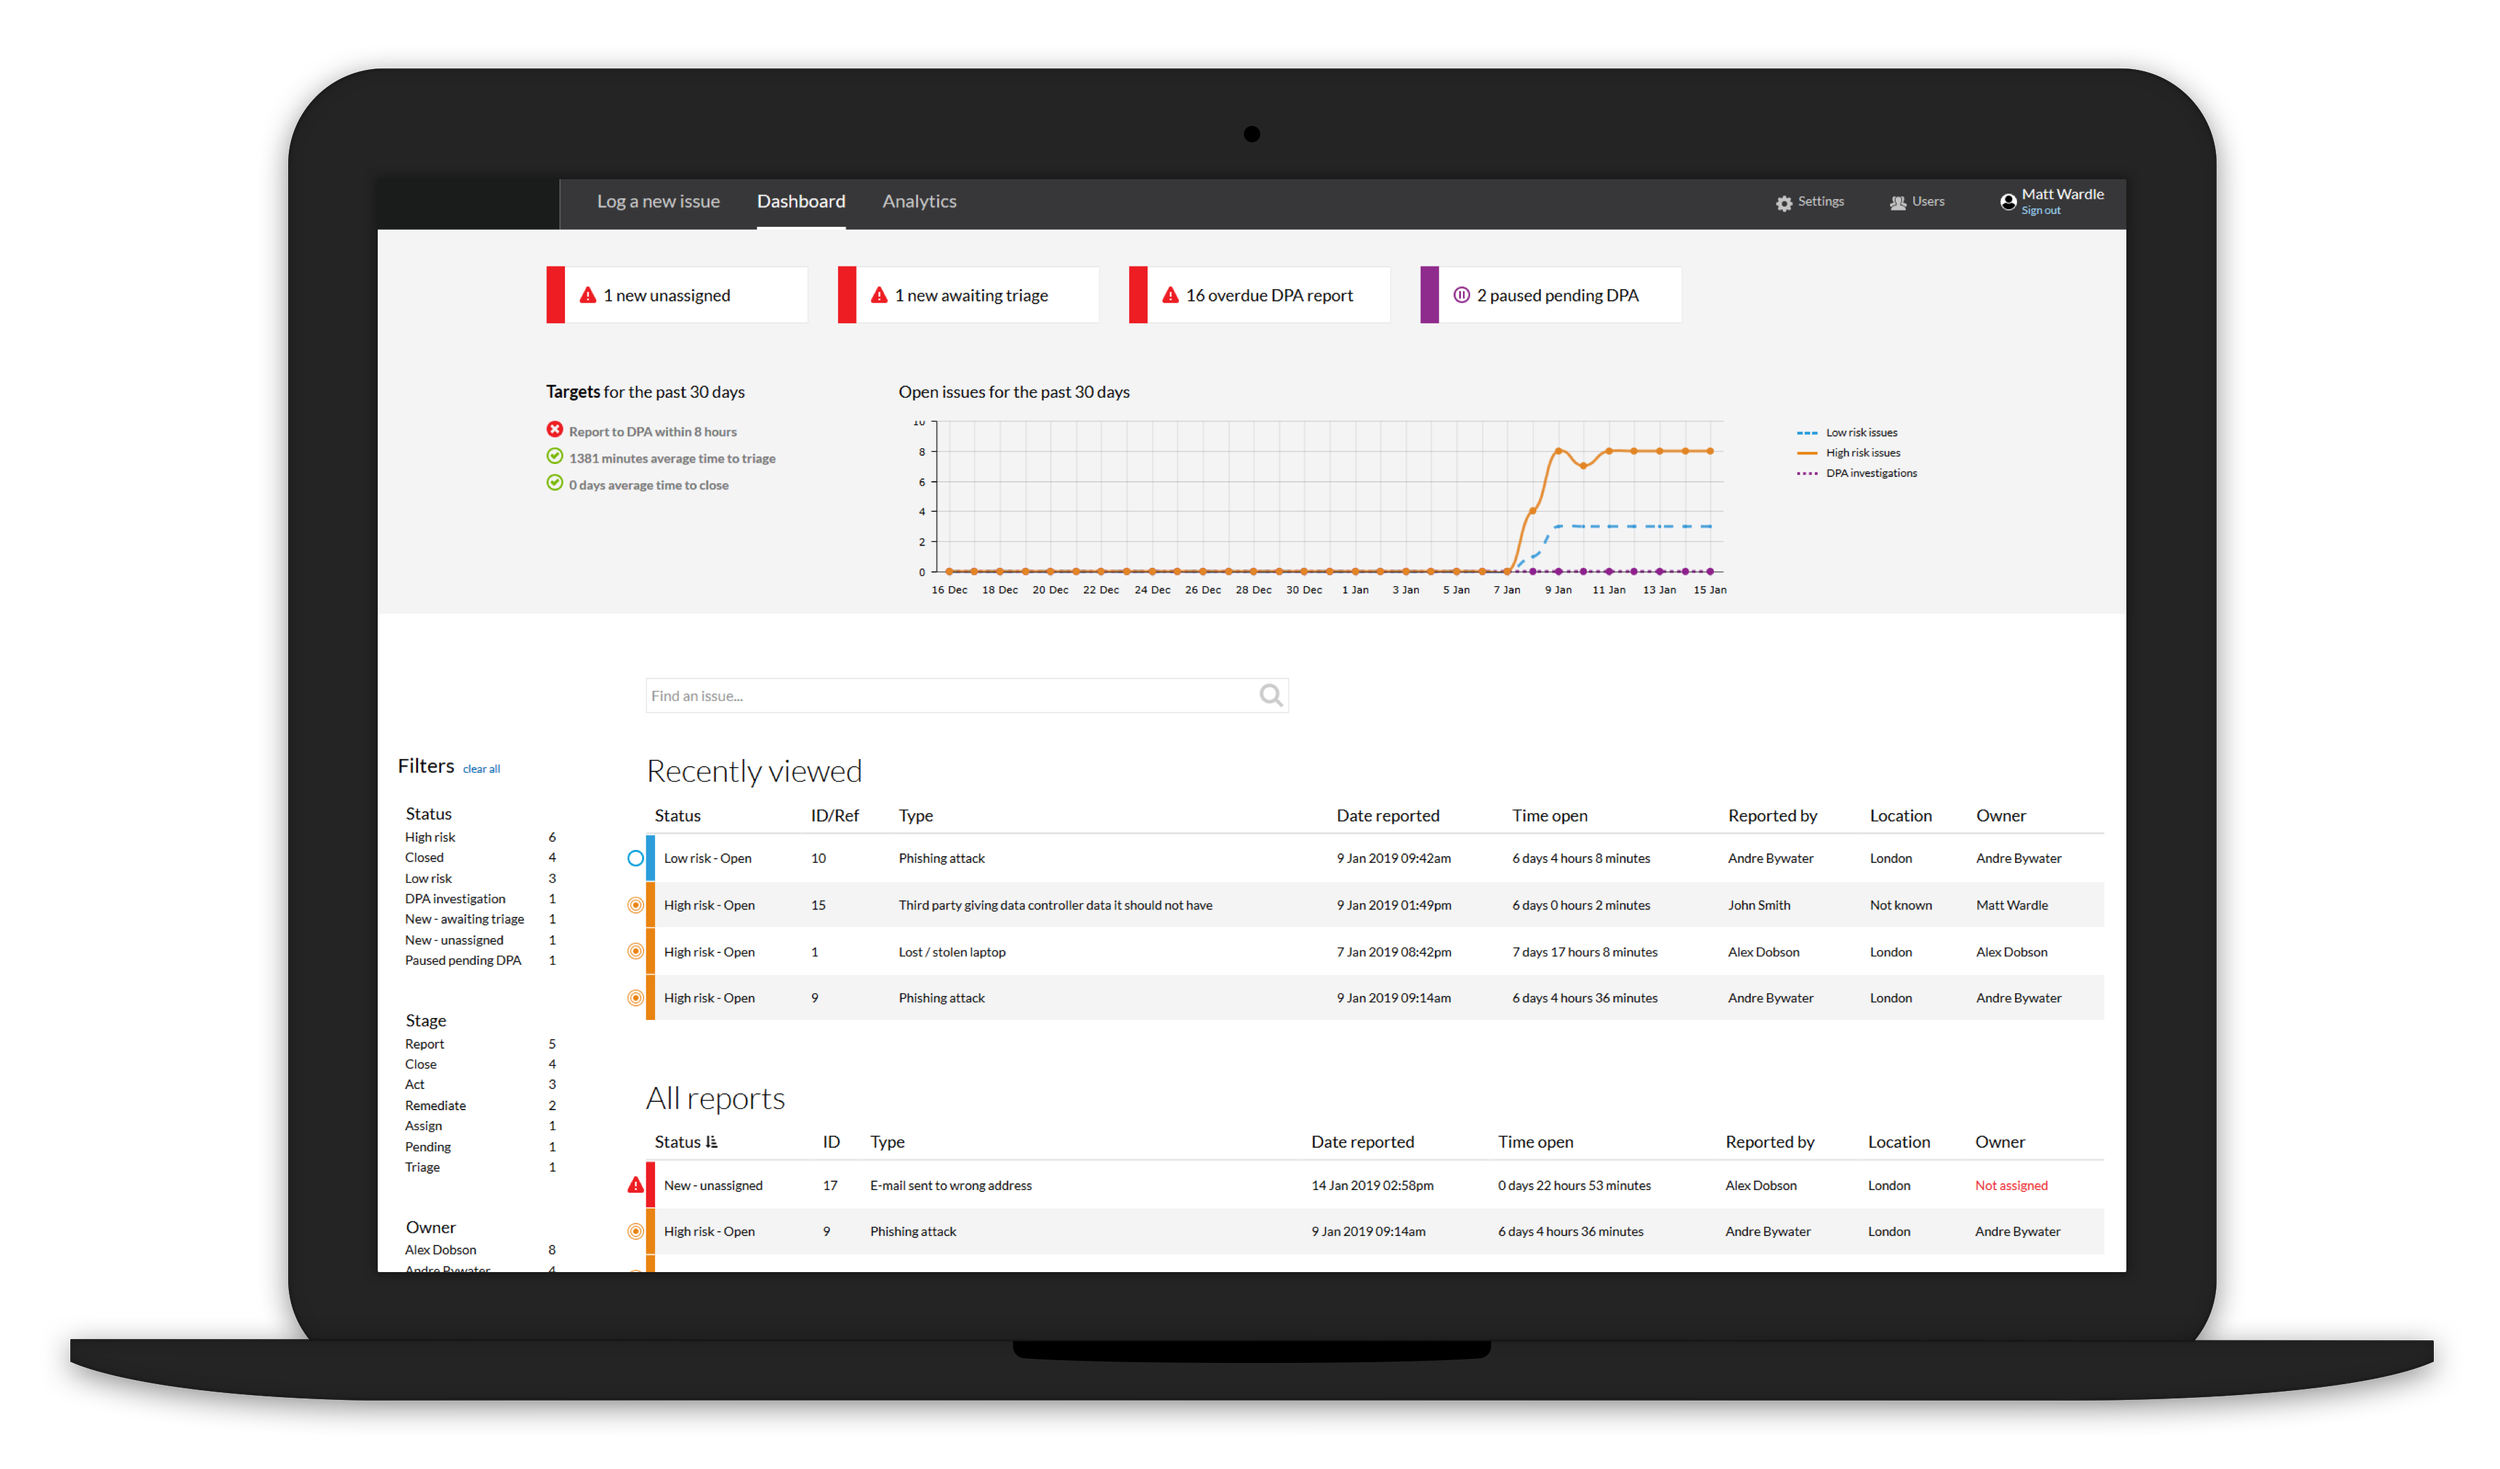
Task: Click the Status column sort icon in All reports
Action: [x=712, y=1142]
